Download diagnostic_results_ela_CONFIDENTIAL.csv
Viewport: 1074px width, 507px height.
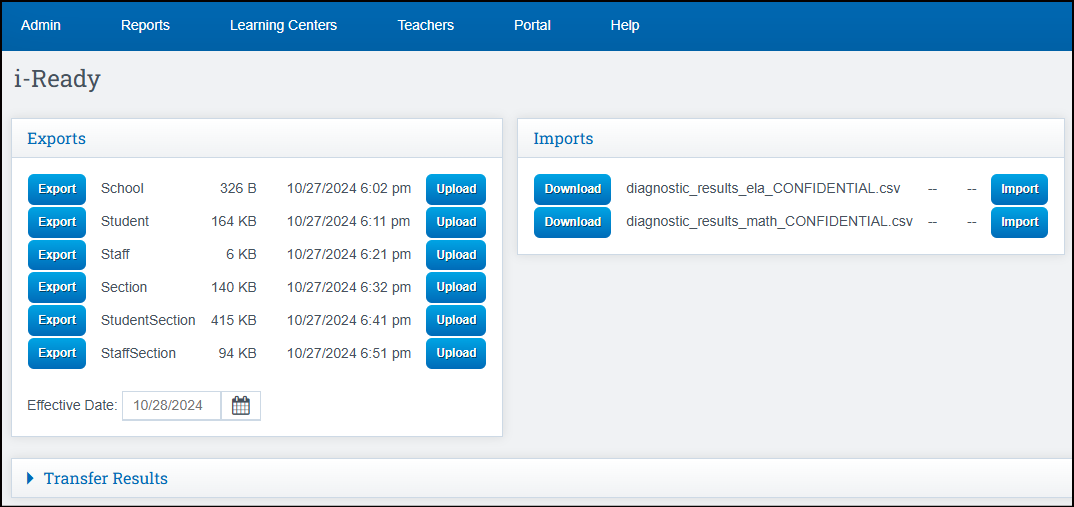click(x=573, y=189)
